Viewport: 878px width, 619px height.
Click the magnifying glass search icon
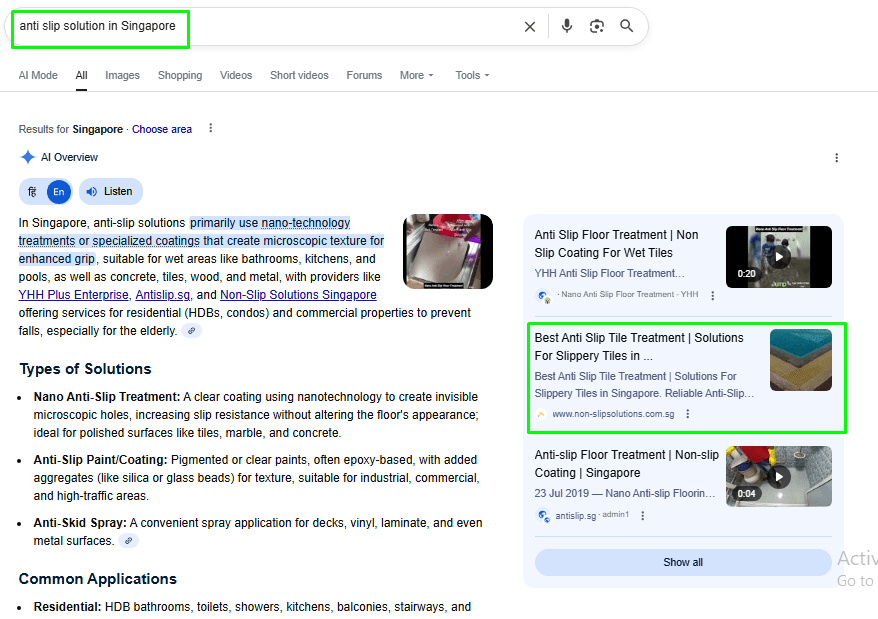627,26
